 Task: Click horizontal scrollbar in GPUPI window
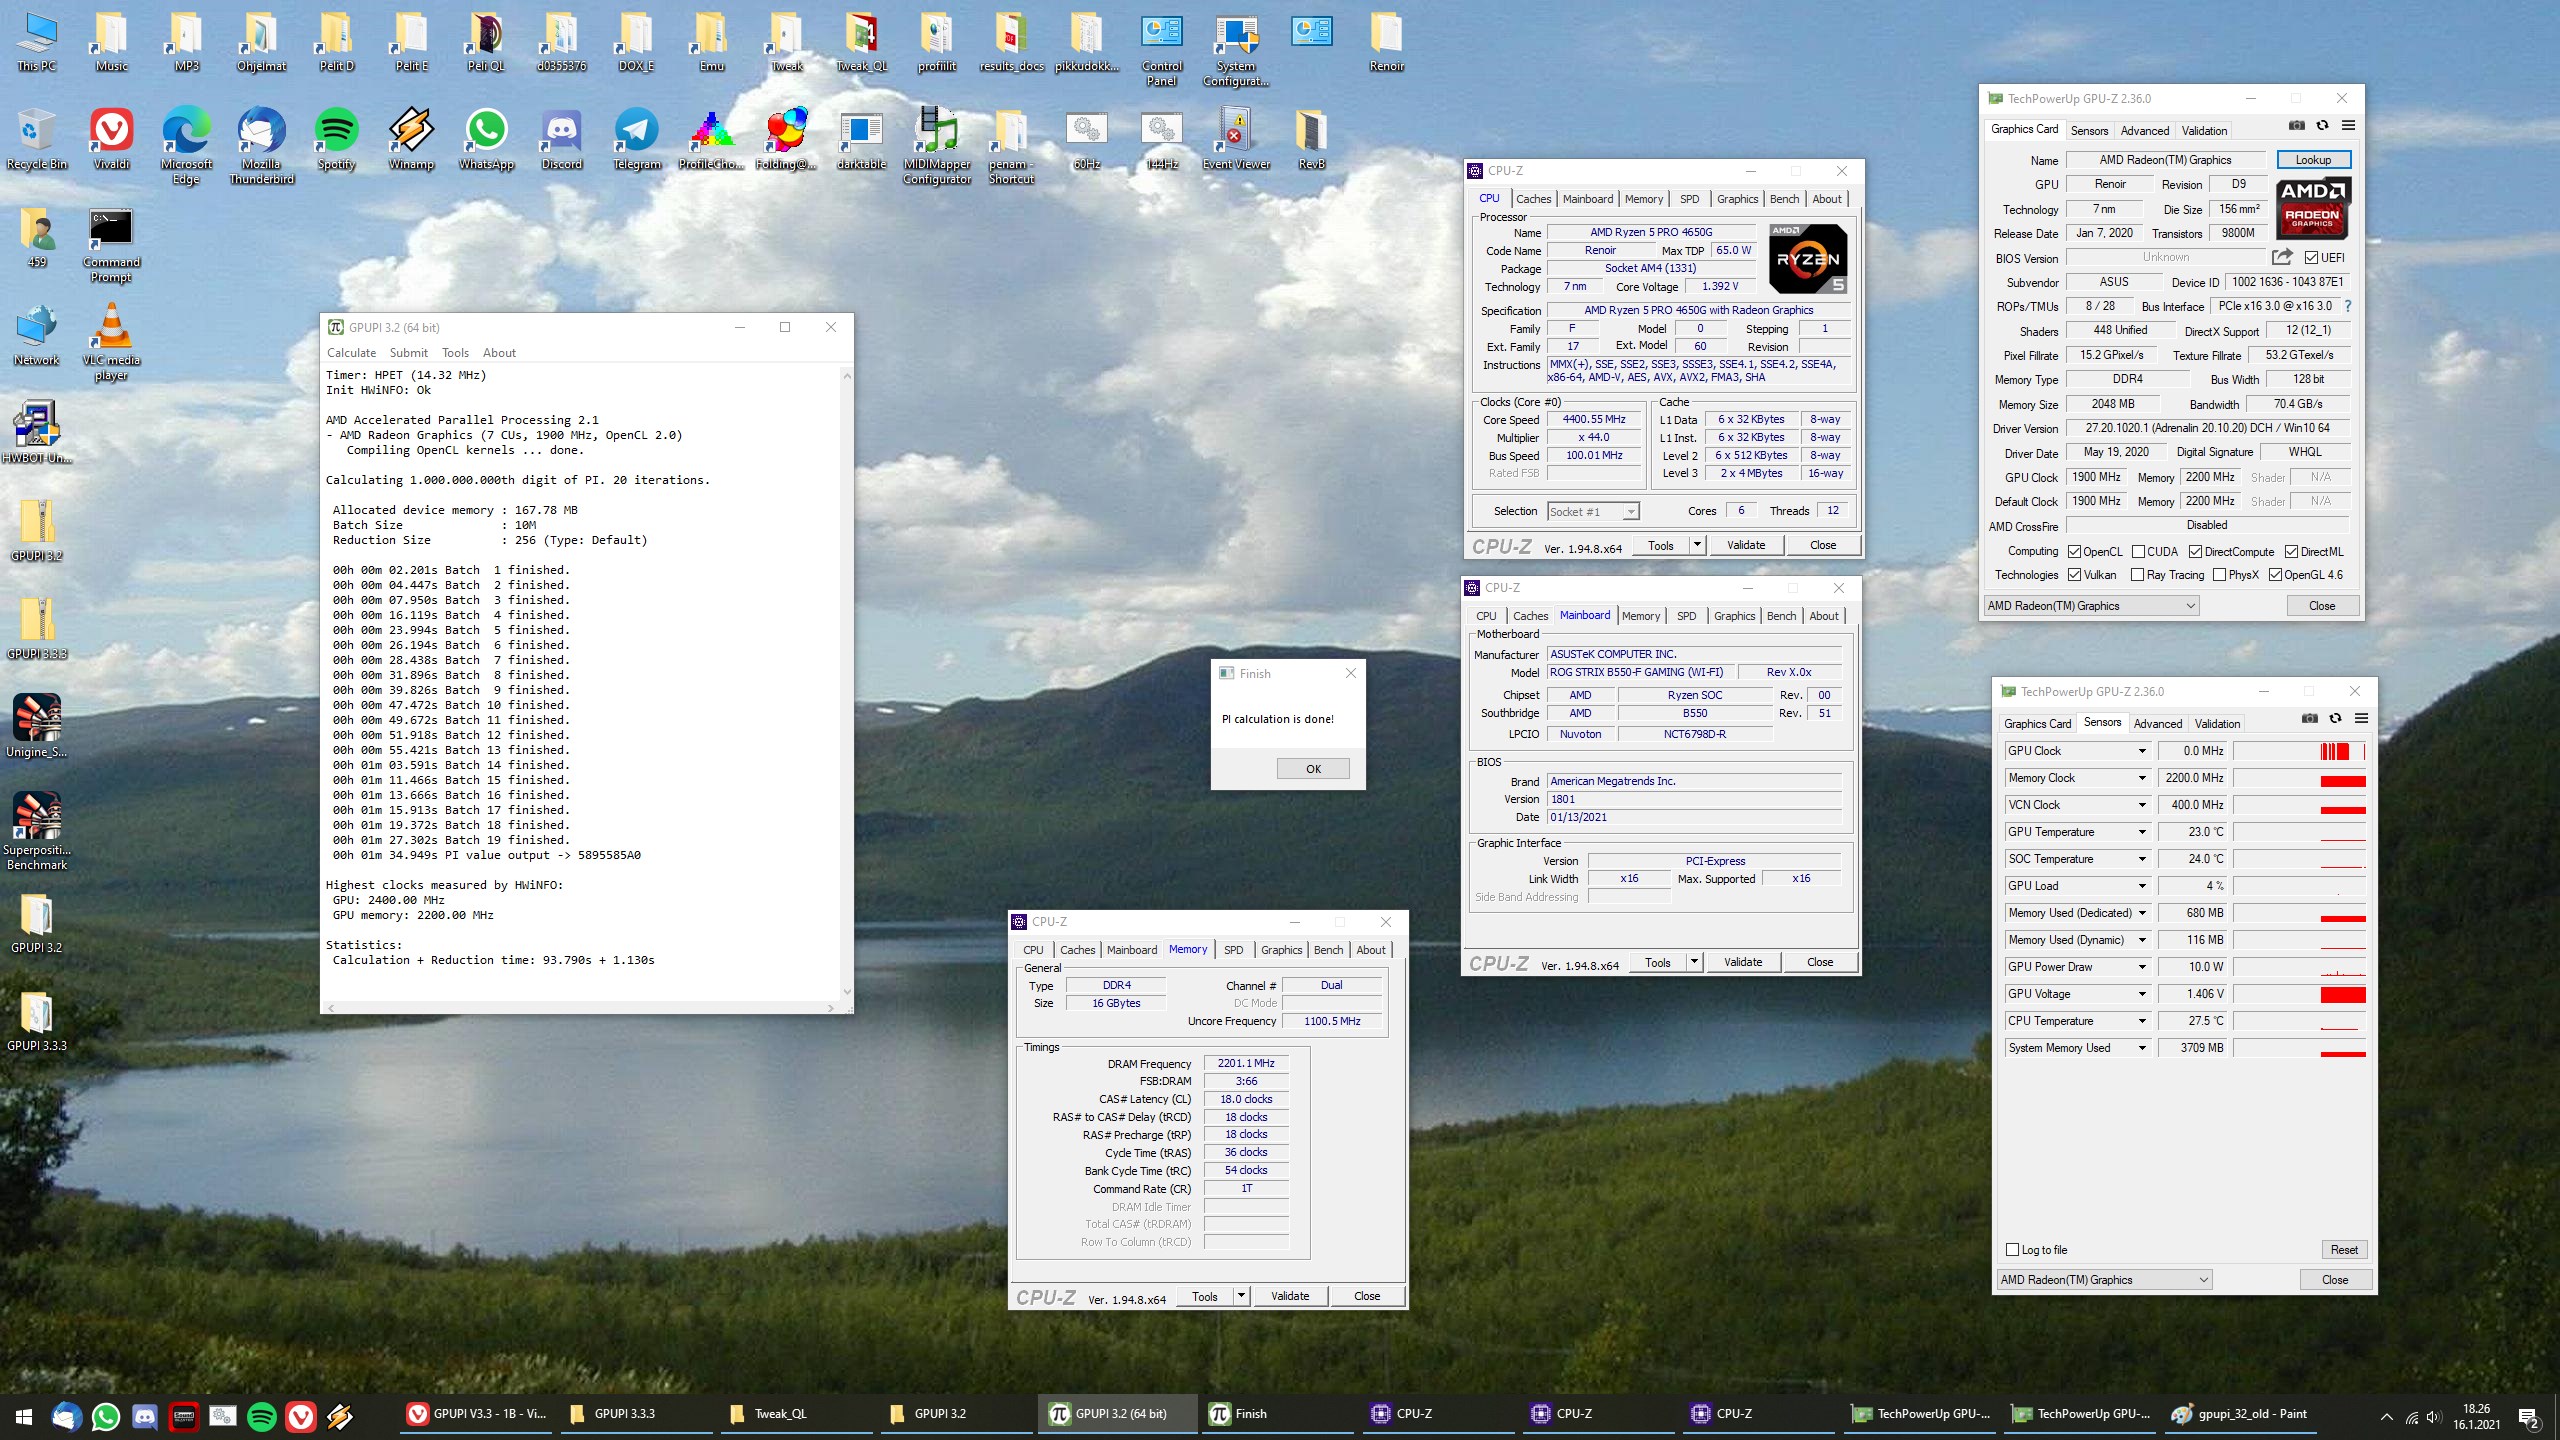tap(581, 1008)
